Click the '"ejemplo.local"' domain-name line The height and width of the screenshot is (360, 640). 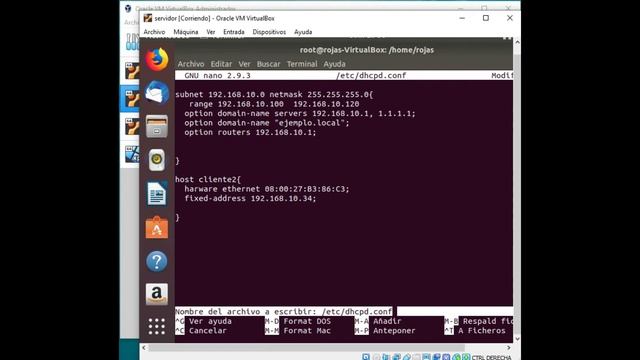coord(267,123)
